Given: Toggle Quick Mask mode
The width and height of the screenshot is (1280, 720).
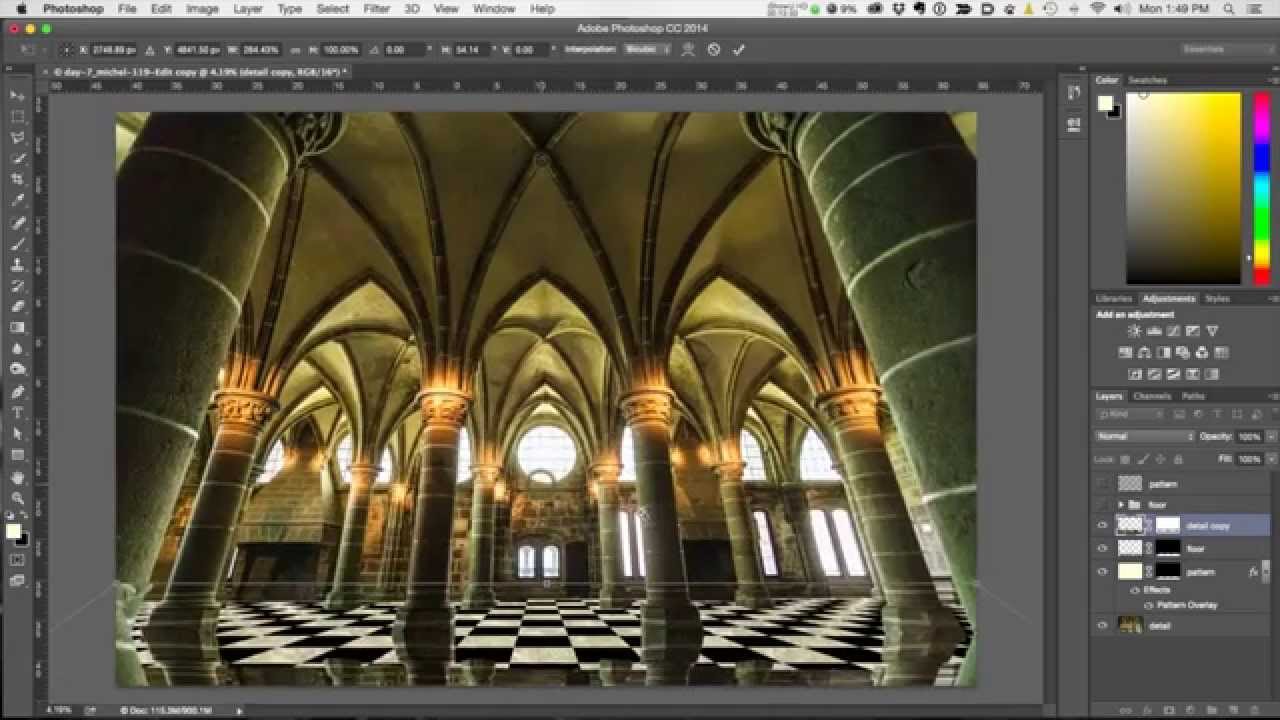Looking at the screenshot, I should (x=17, y=560).
